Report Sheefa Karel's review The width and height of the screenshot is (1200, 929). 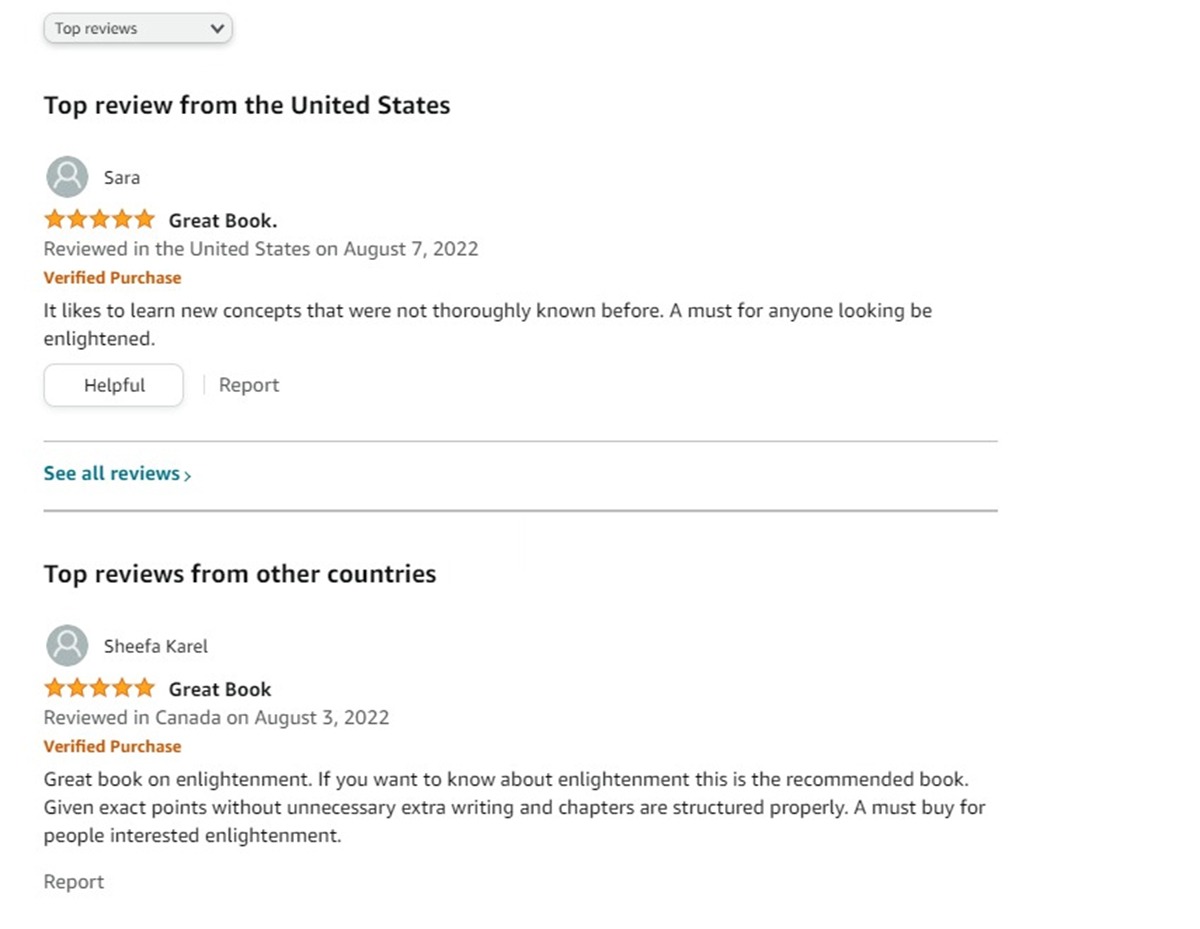click(x=74, y=882)
